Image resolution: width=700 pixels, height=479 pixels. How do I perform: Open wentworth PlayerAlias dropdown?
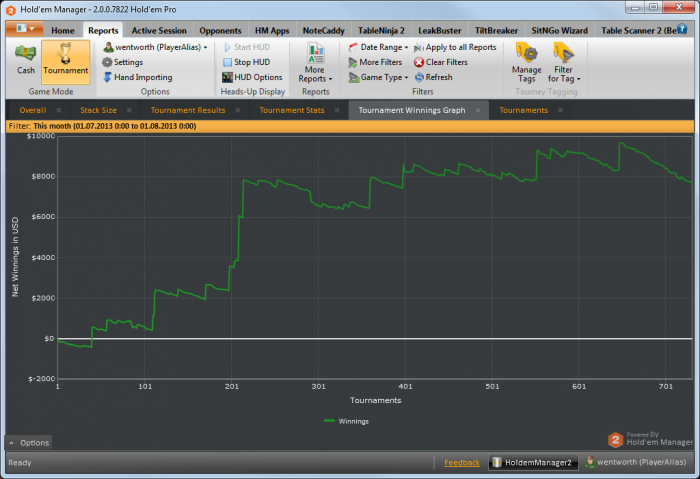click(155, 47)
